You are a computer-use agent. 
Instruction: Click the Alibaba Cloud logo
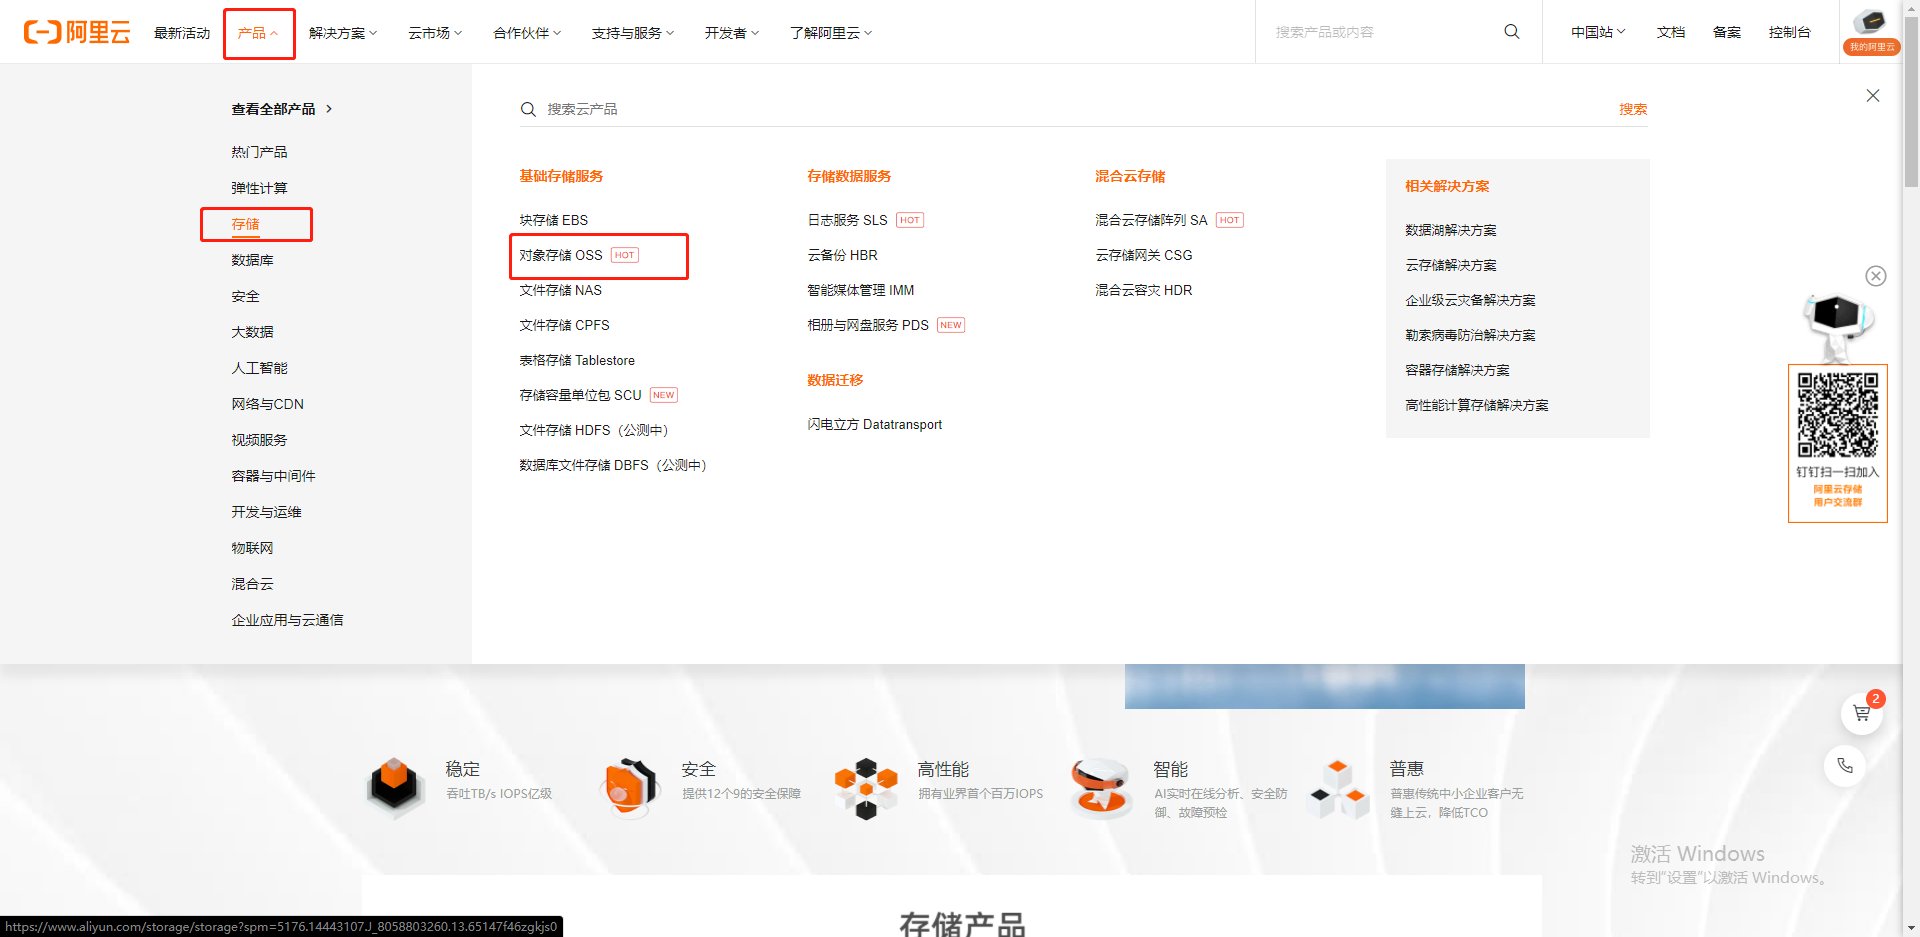[77, 32]
